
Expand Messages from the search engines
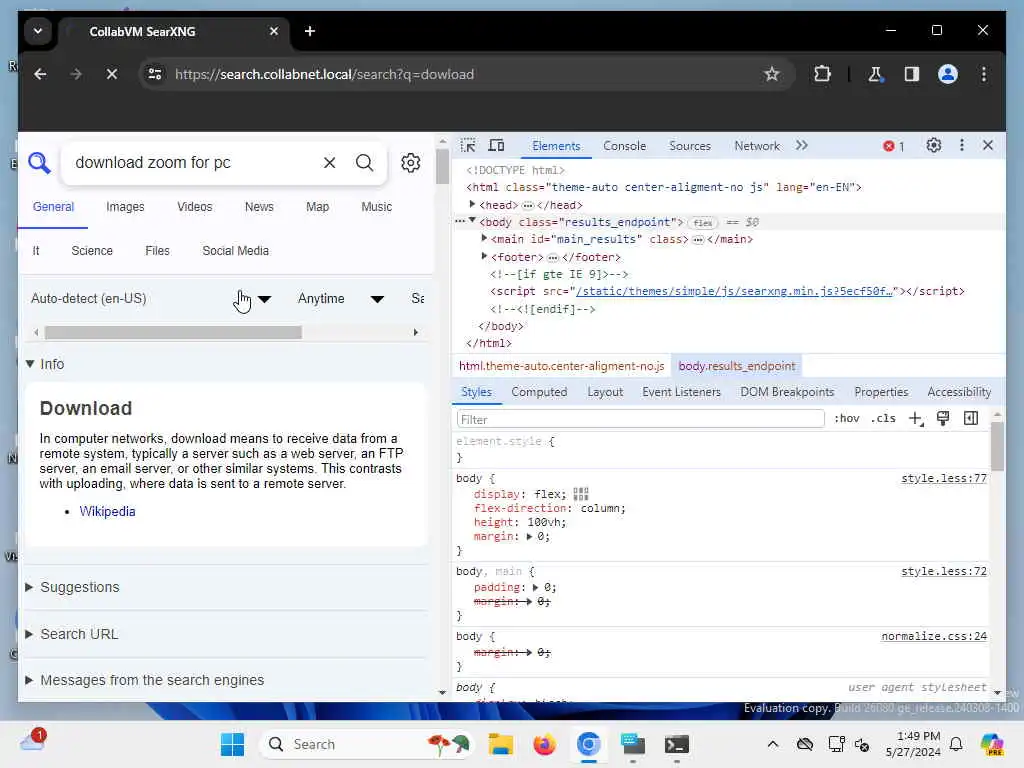click(x=144, y=680)
